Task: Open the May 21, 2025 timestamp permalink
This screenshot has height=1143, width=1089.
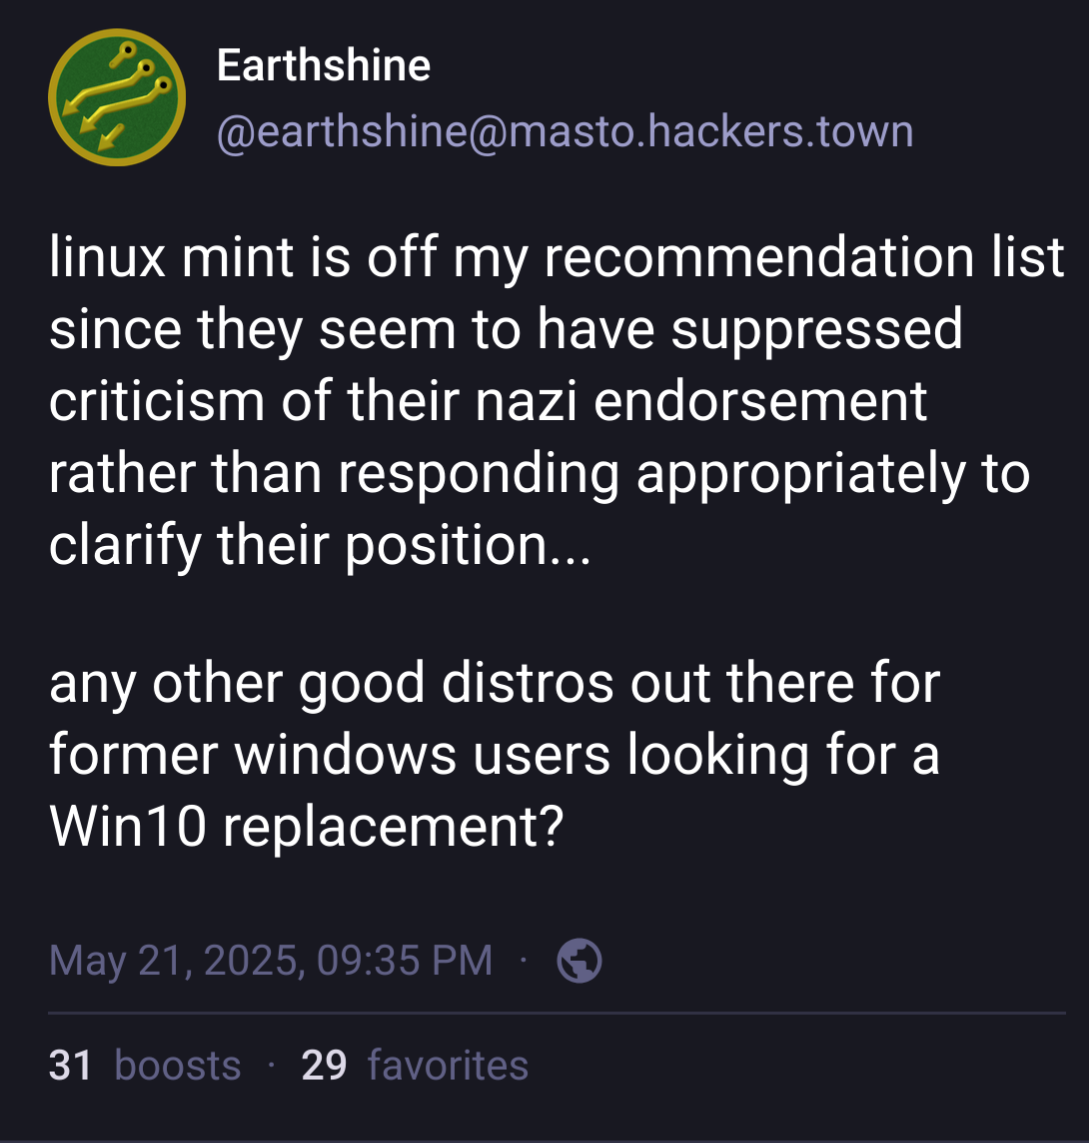Action: click(x=271, y=960)
